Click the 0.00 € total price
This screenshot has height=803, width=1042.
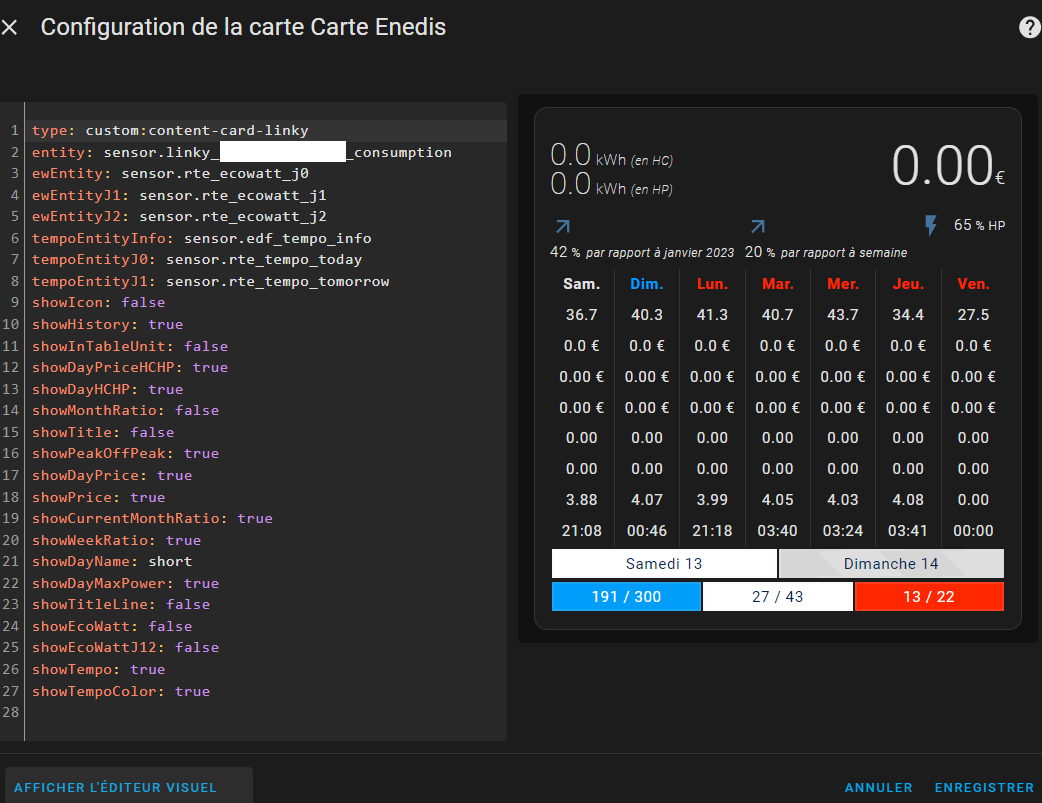[948, 166]
